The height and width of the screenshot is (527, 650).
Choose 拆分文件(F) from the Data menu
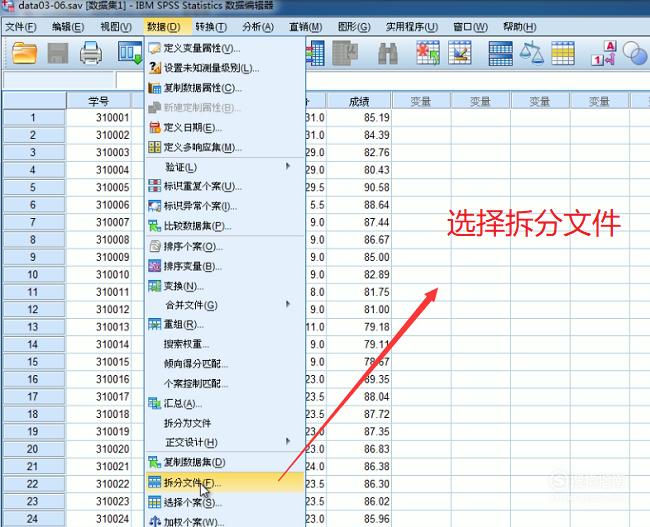click(x=225, y=482)
